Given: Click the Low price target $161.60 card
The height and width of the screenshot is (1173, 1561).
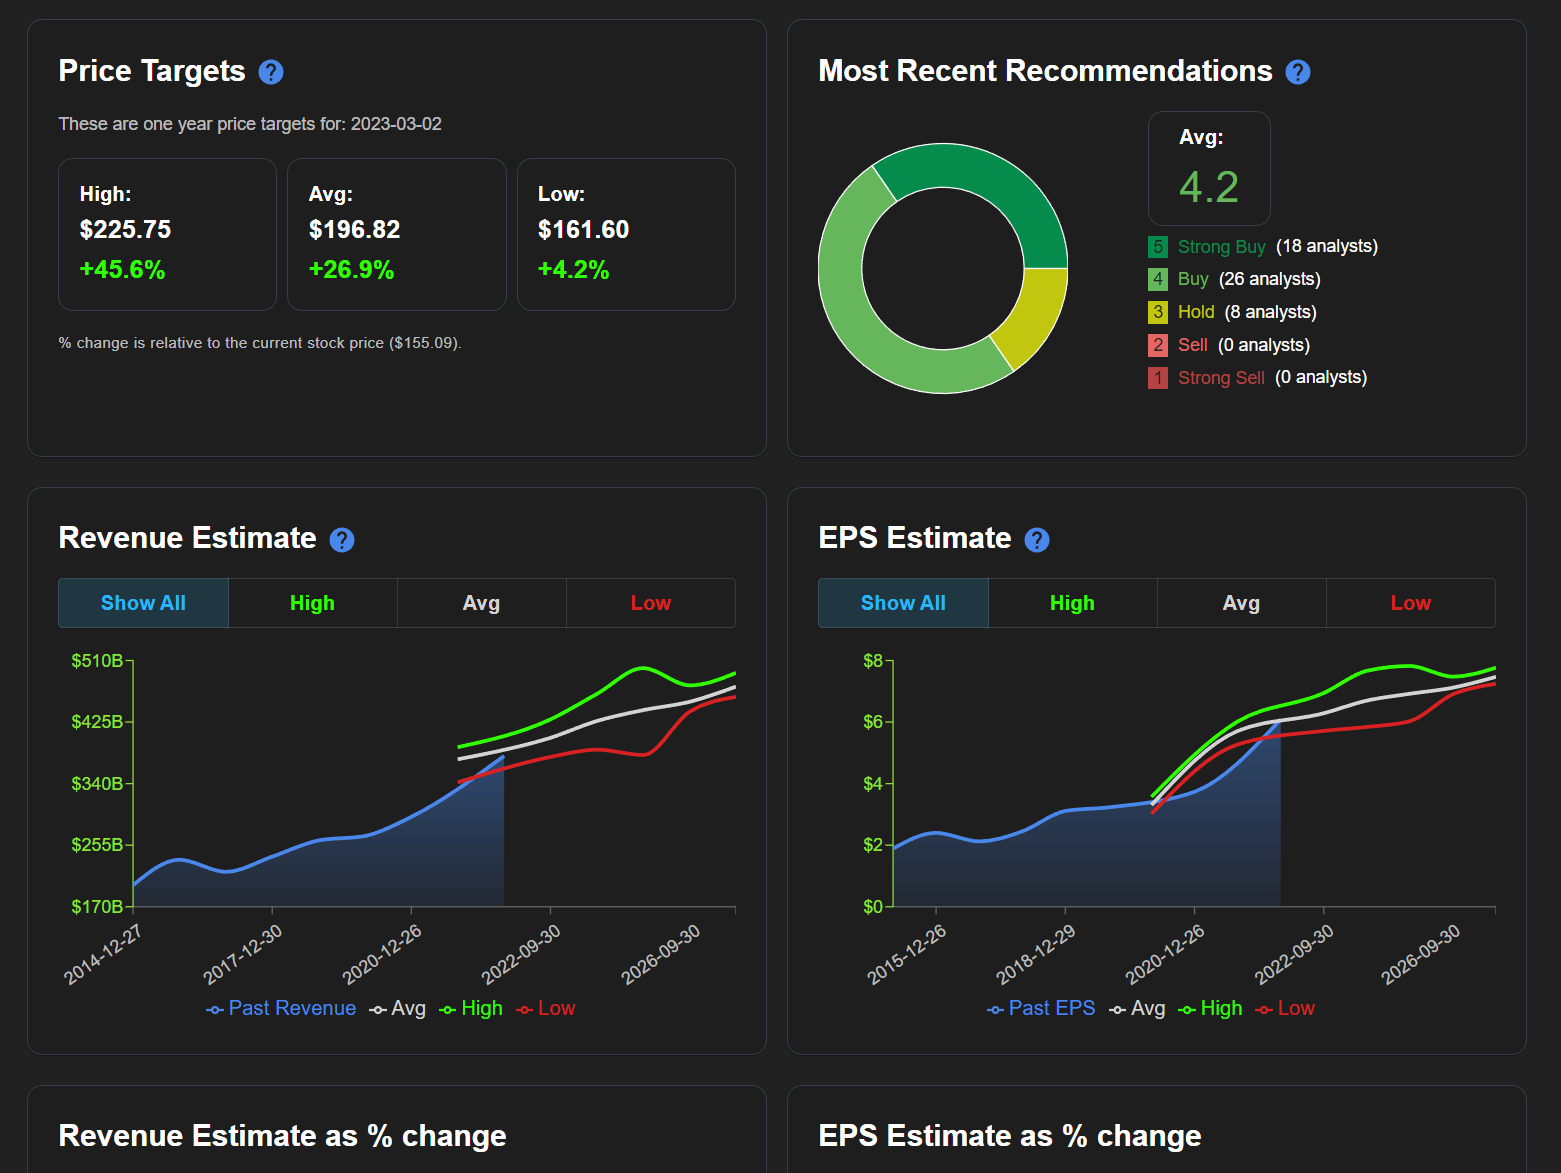Looking at the screenshot, I should click(626, 234).
